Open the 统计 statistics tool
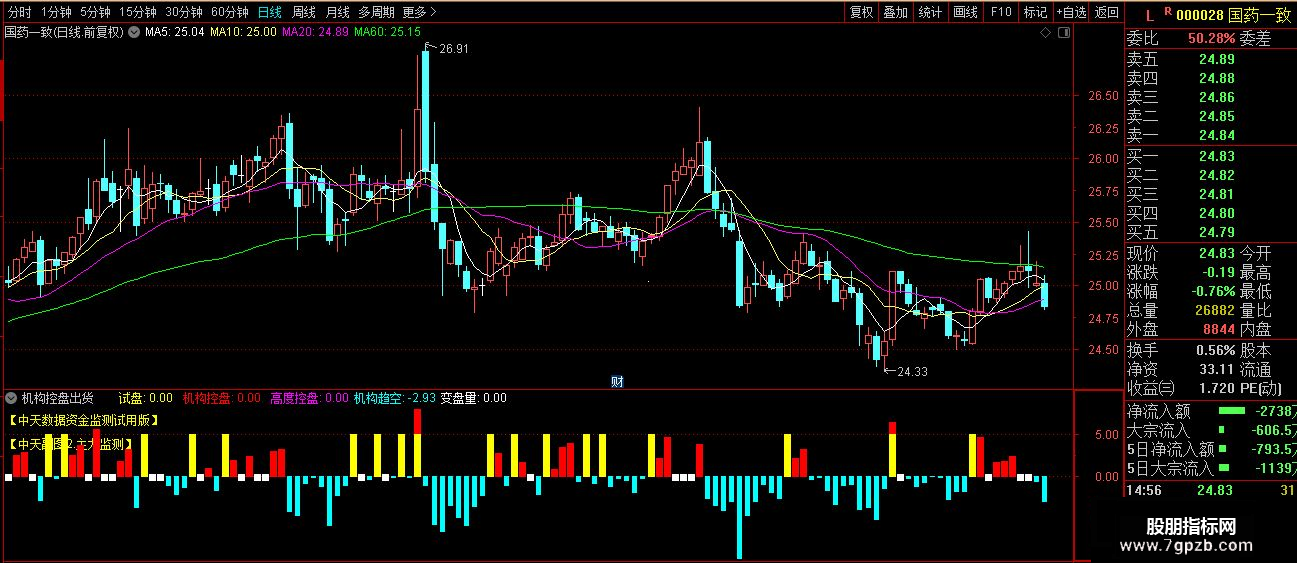Viewport: 1297px width, 563px height. pos(930,12)
